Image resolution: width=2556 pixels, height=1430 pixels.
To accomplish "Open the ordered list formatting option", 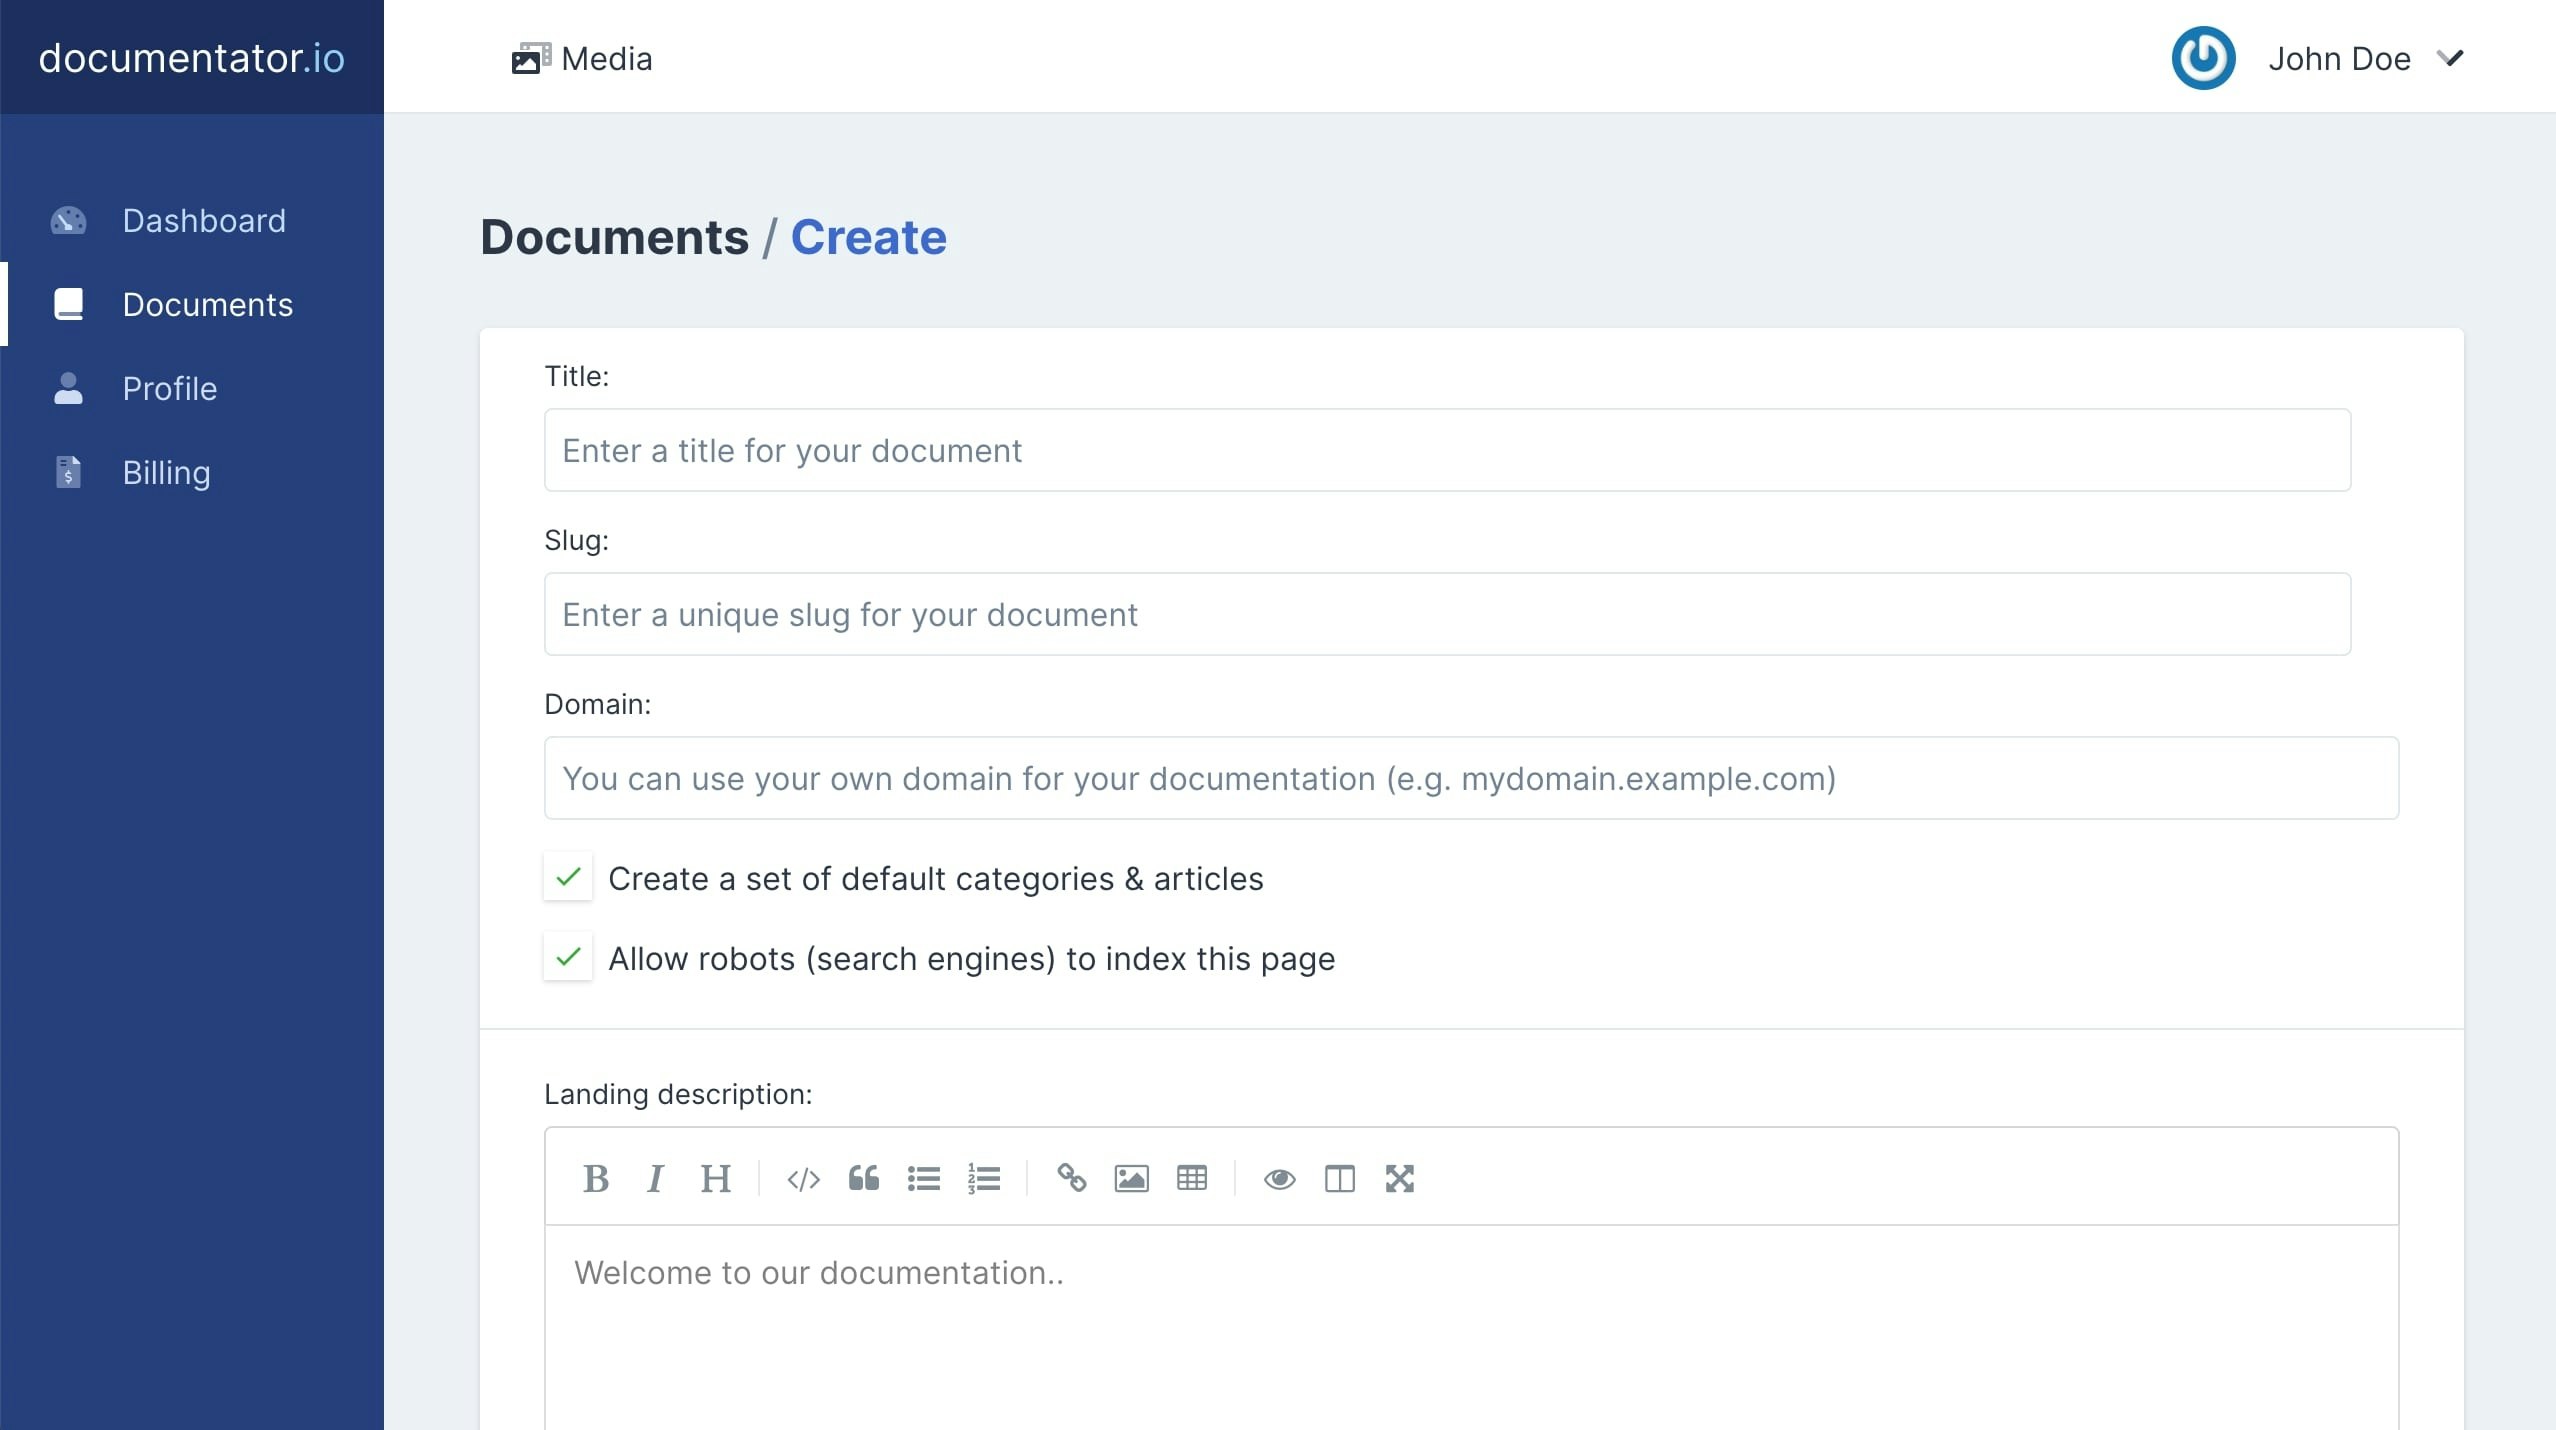I will [x=984, y=1178].
